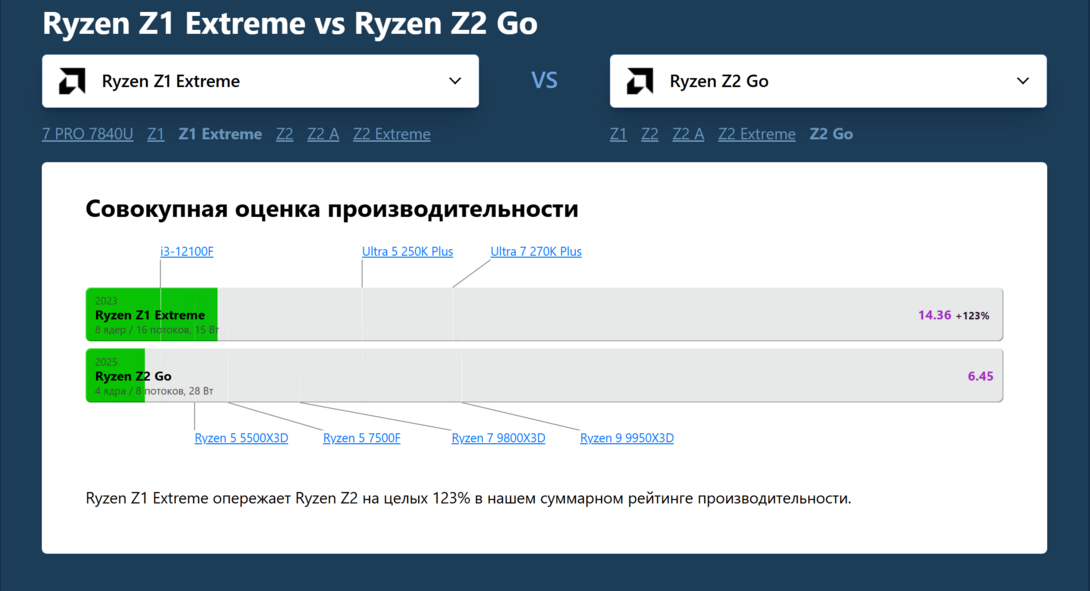1090x591 pixels.
Task: Click the heading Совокупная оценка производительности
Action: click(332, 209)
